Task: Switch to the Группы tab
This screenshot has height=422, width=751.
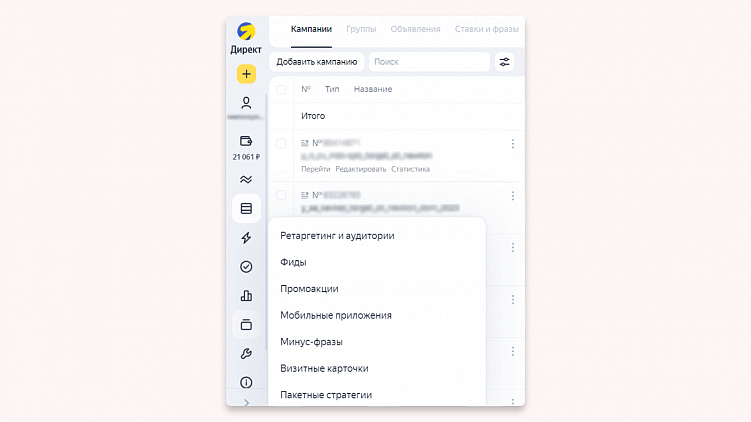Action: point(361,29)
